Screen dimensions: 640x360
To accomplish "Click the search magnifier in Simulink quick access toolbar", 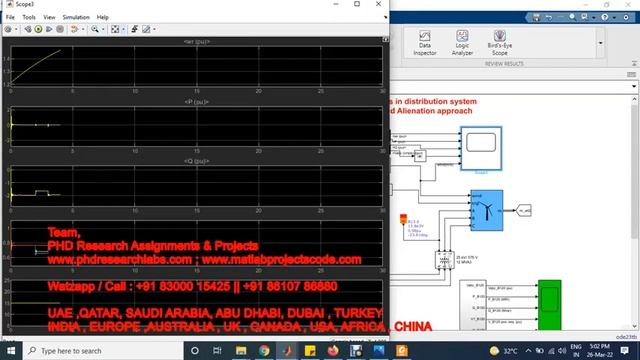I will coord(573,17).
